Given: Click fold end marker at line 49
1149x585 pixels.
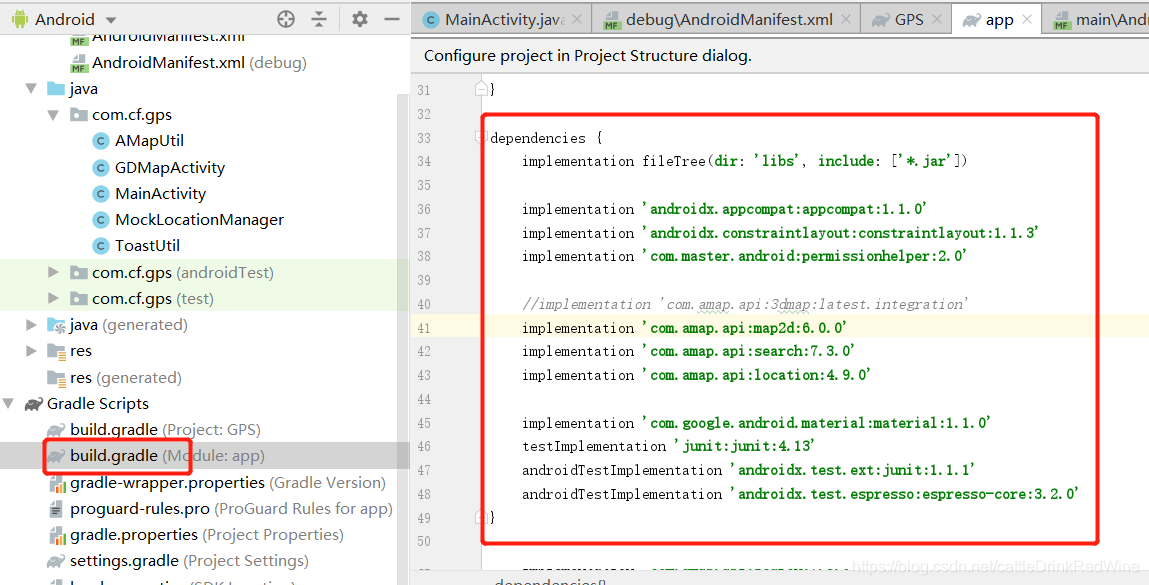Looking at the screenshot, I should [x=481, y=517].
